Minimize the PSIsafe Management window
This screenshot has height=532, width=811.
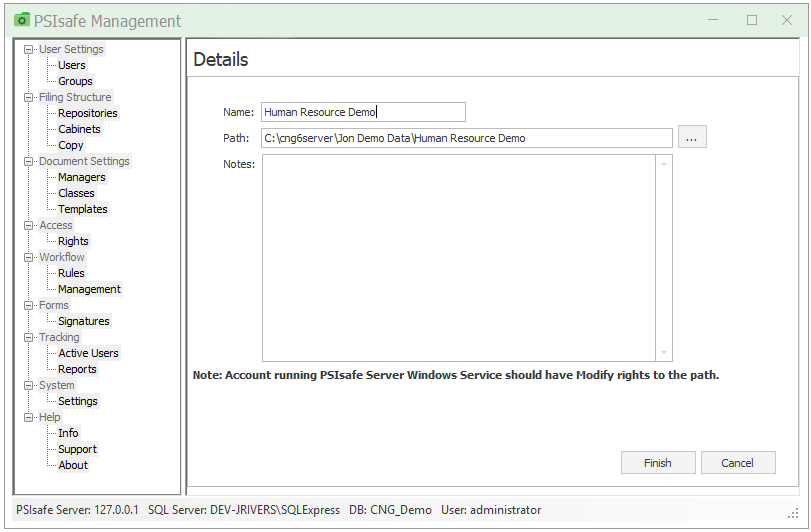coord(713,20)
